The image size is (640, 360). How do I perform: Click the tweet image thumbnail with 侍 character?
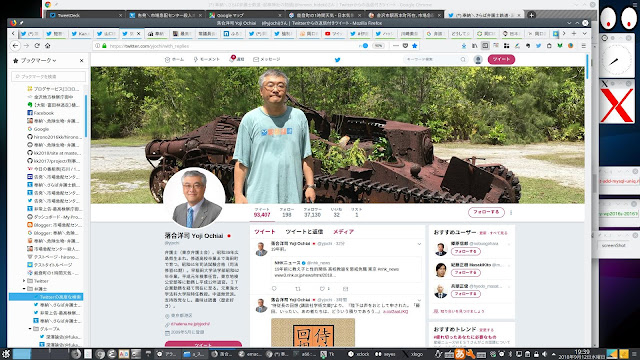(313, 333)
